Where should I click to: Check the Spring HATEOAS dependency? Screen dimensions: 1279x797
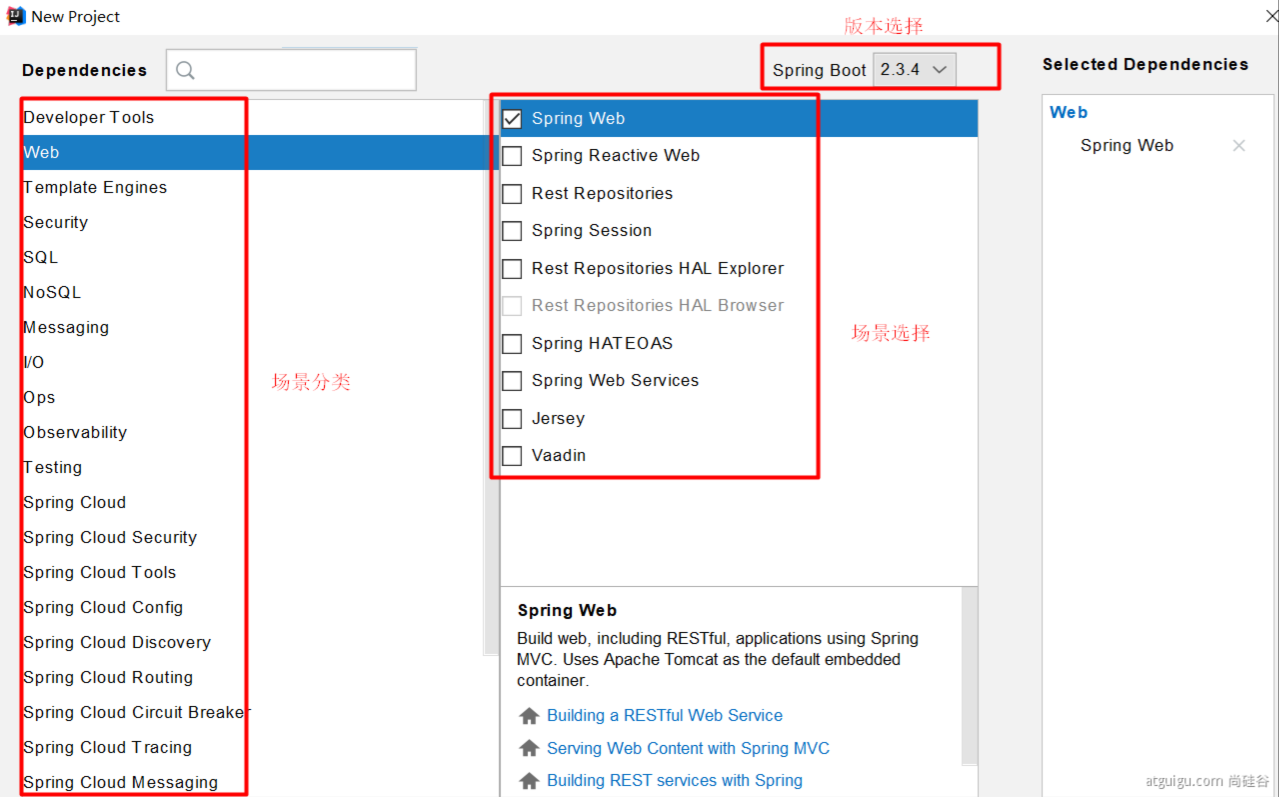point(512,344)
